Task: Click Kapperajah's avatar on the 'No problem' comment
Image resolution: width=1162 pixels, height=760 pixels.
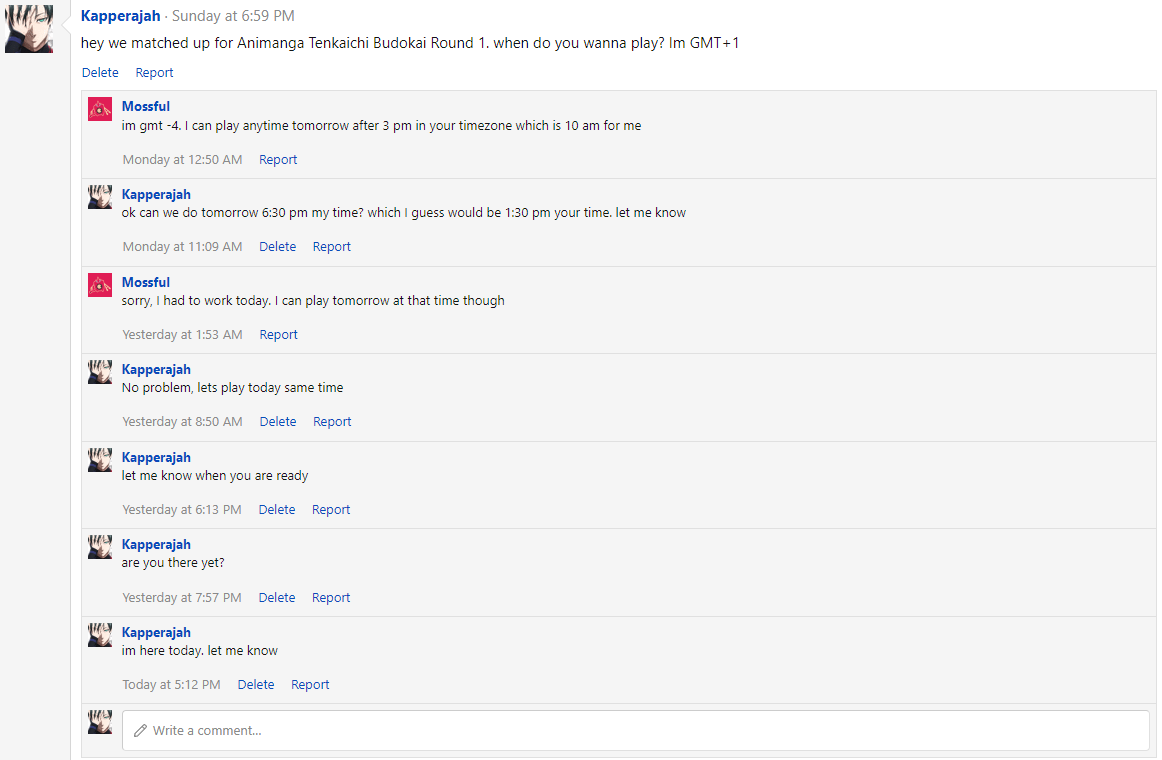Action: pos(100,372)
